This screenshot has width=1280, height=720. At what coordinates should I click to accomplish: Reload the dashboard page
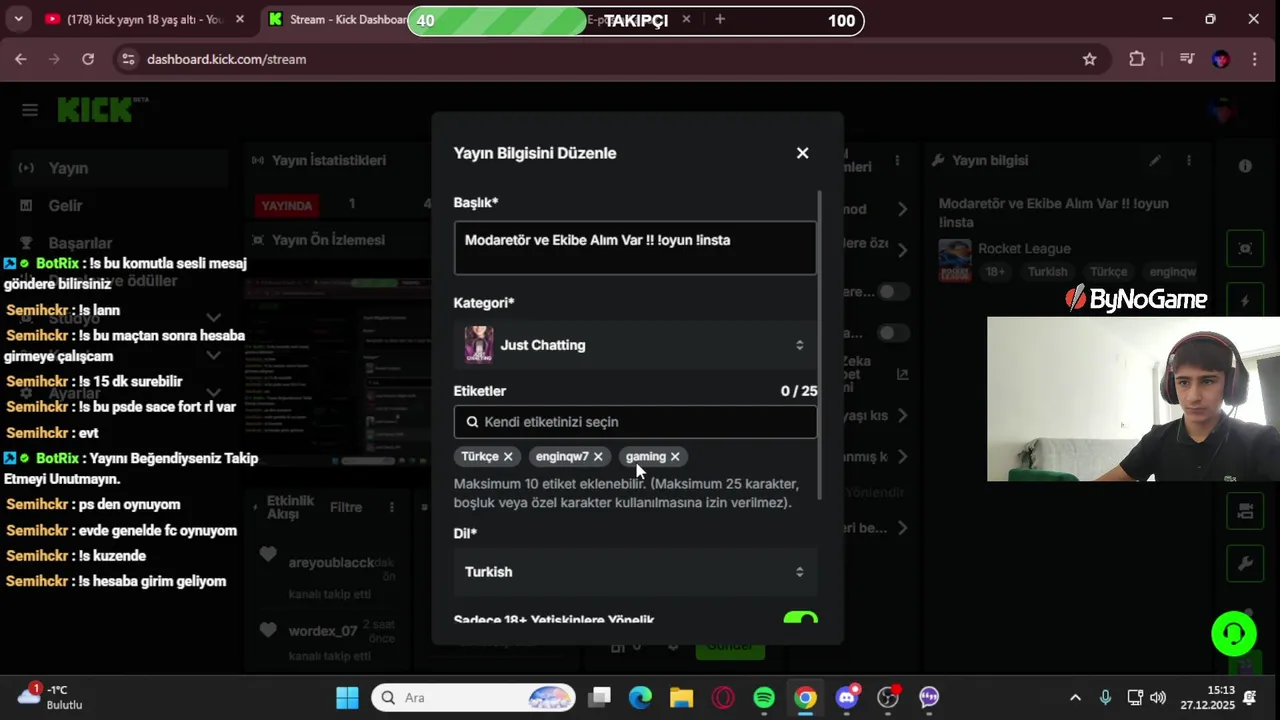tap(88, 59)
